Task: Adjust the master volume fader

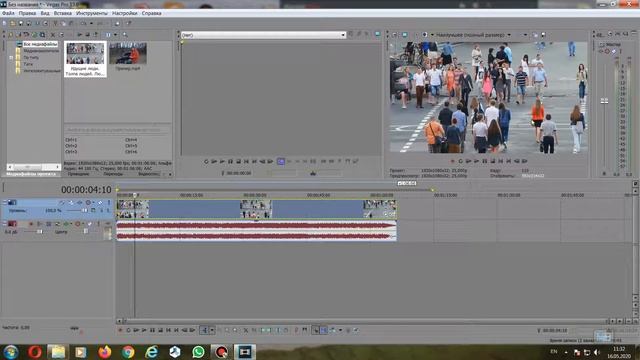Action: point(604,101)
